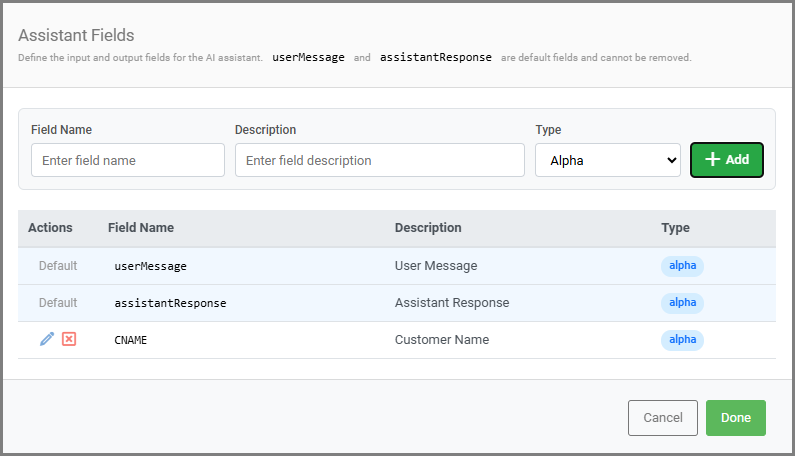Viewport: 795px width, 456px height.
Task: Click the Description column header in table
Action: coord(428,228)
